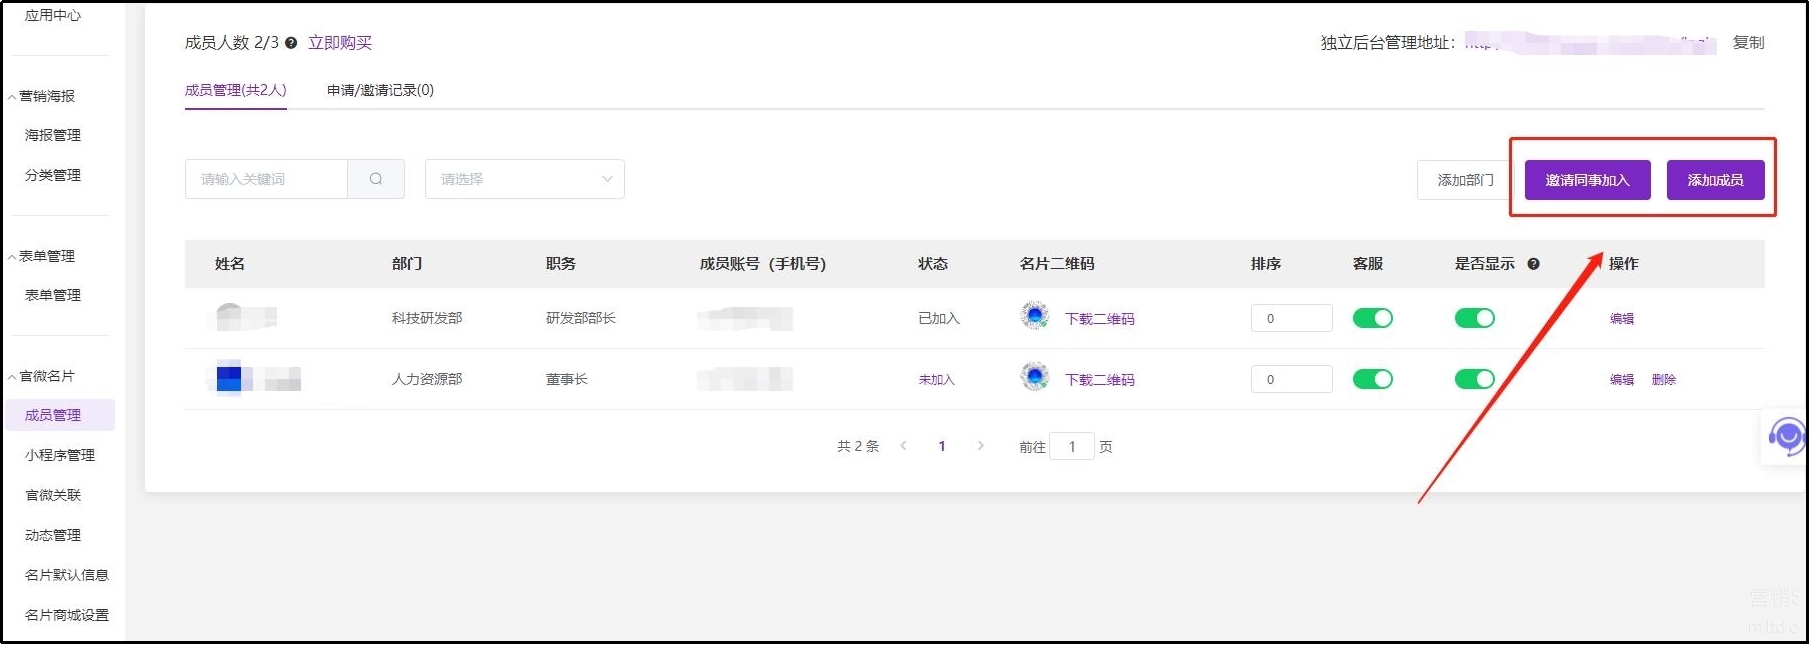Click the search magnifier icon
The height and width of the screenshot is (646, 1809).
click(x=376, y=179)
